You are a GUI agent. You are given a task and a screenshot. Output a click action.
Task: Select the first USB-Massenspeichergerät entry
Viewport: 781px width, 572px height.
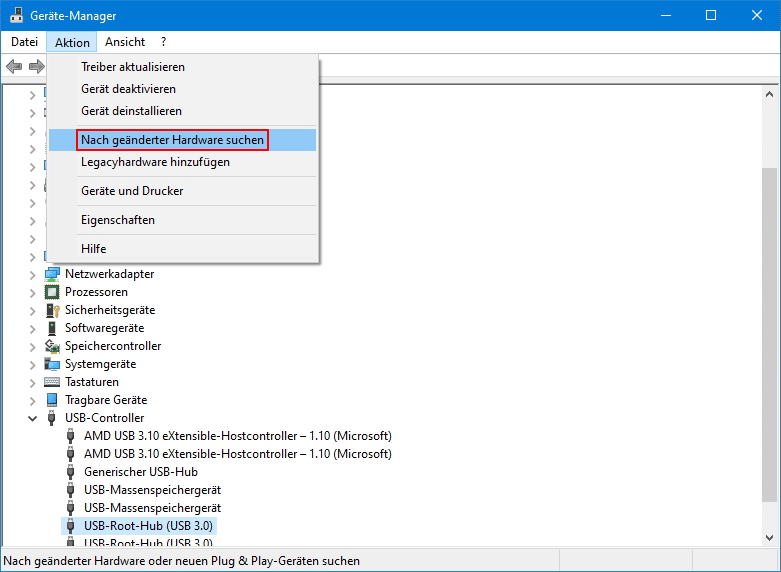152,490
